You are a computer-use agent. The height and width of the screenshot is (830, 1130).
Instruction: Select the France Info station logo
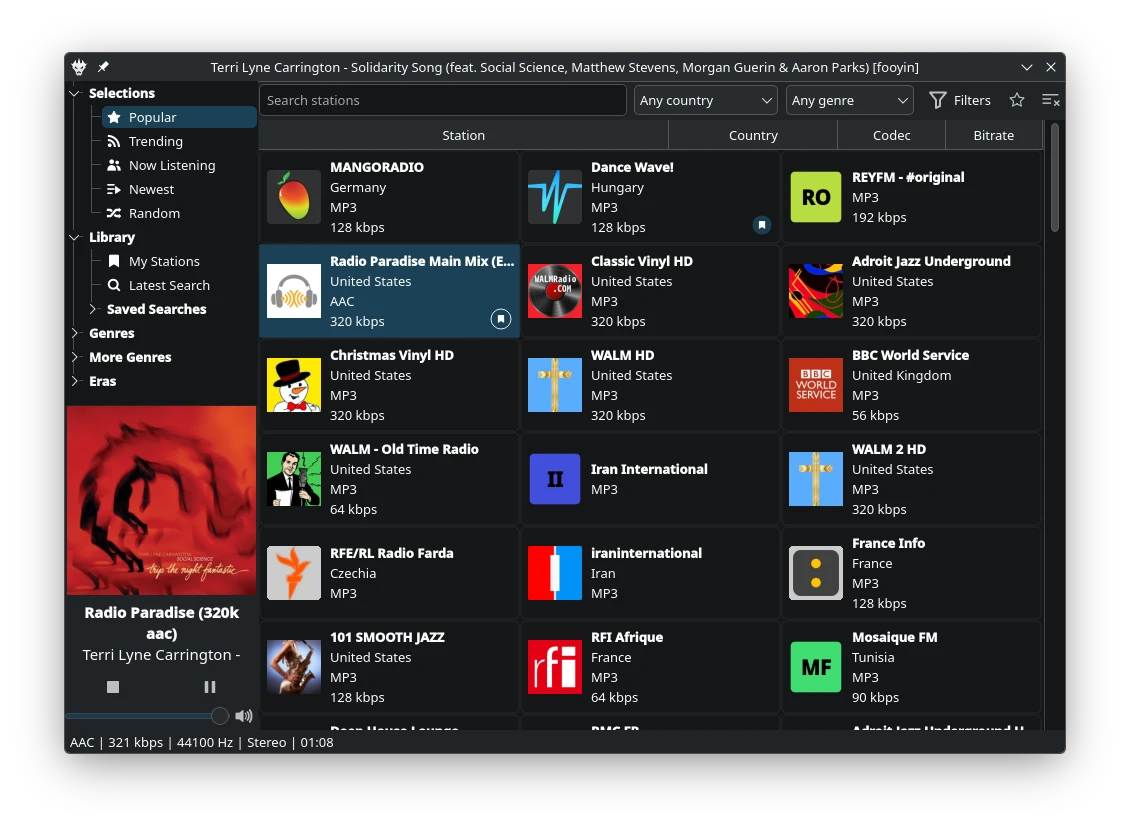pyautogui.click(x=816, y=574)
